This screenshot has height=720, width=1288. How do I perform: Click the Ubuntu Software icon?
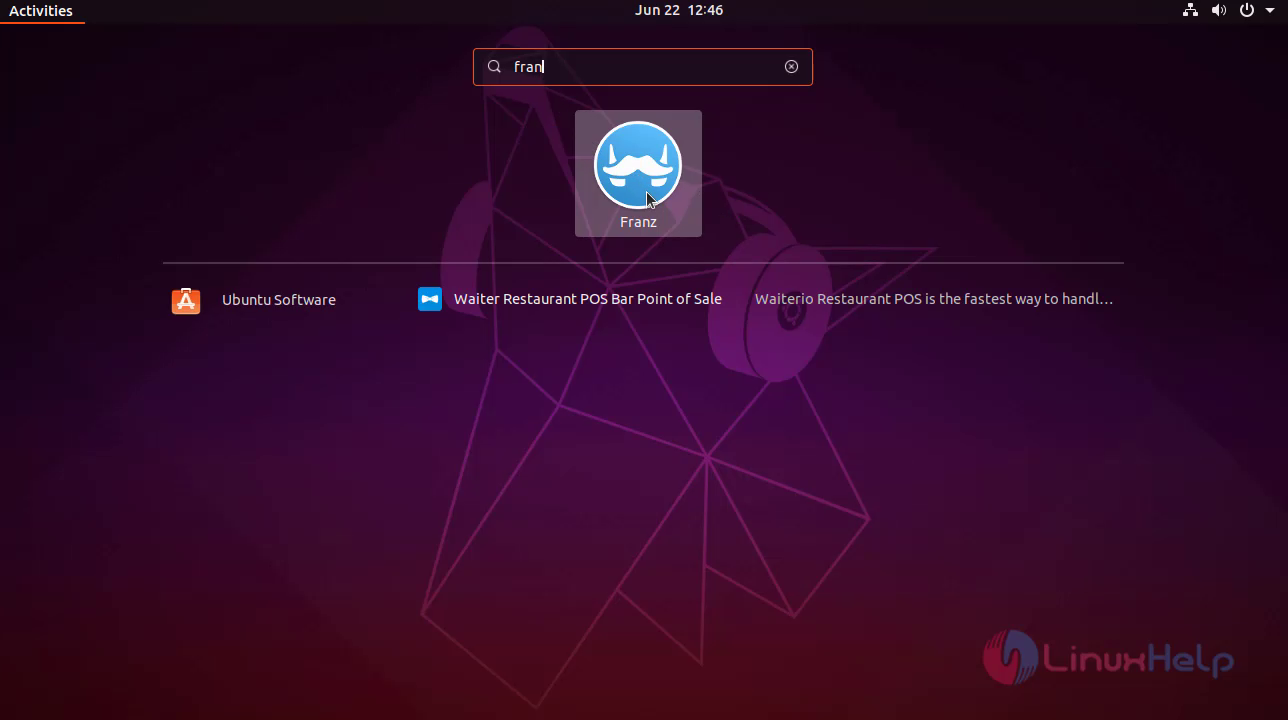click(186, 300)
